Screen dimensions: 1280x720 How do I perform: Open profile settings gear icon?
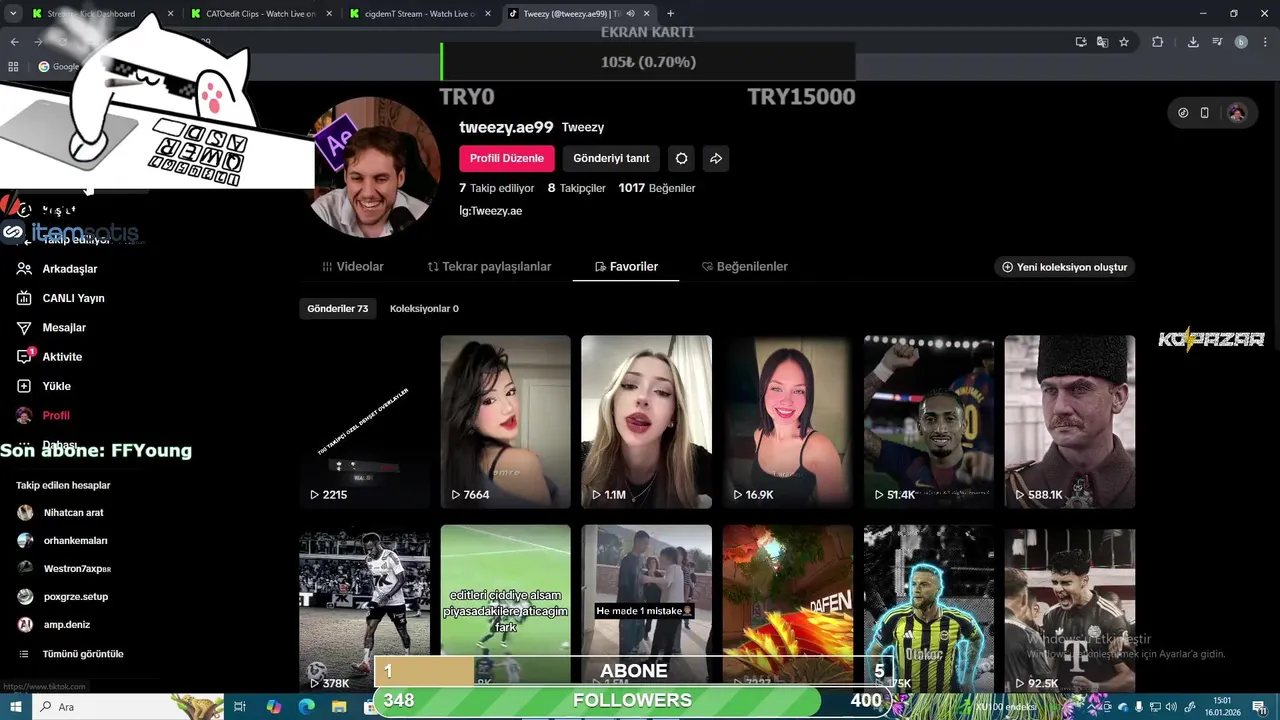[682, 158]
